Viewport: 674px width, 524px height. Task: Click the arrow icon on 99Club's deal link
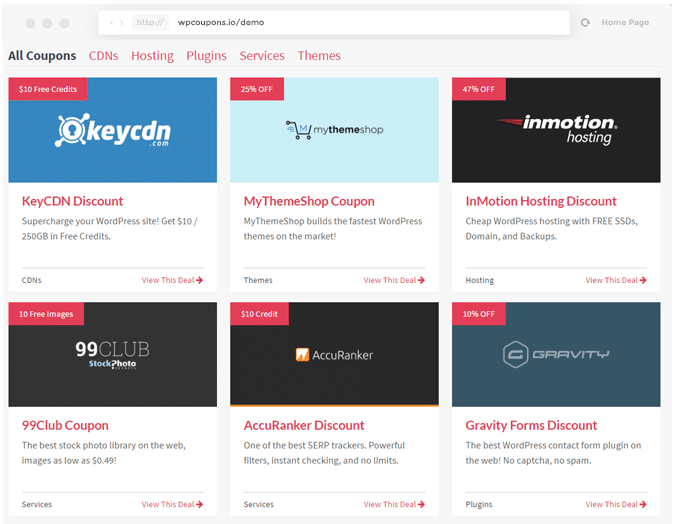click(x=199, y=504)
